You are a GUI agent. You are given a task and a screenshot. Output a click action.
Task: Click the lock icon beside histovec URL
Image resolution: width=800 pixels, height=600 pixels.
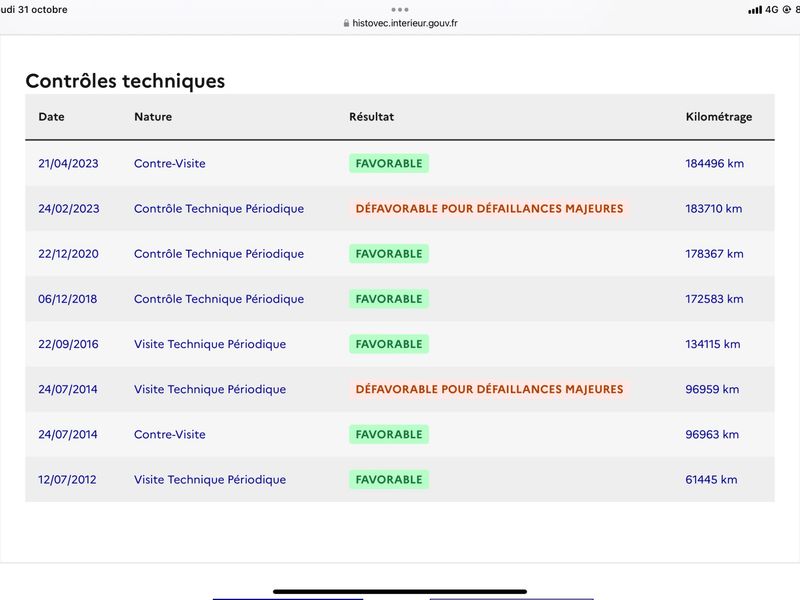coord(346,23)
